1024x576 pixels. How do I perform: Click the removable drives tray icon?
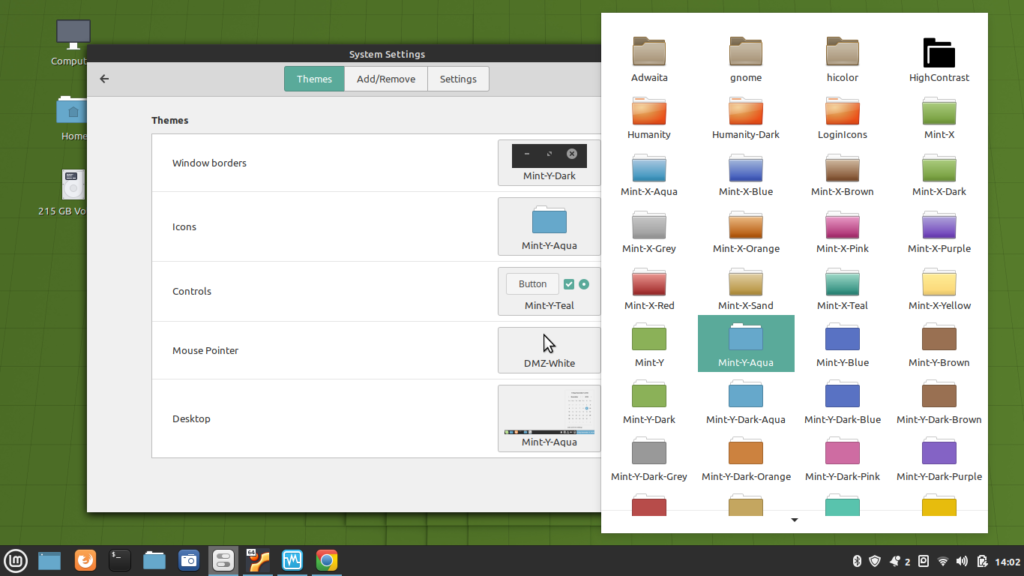923,561
